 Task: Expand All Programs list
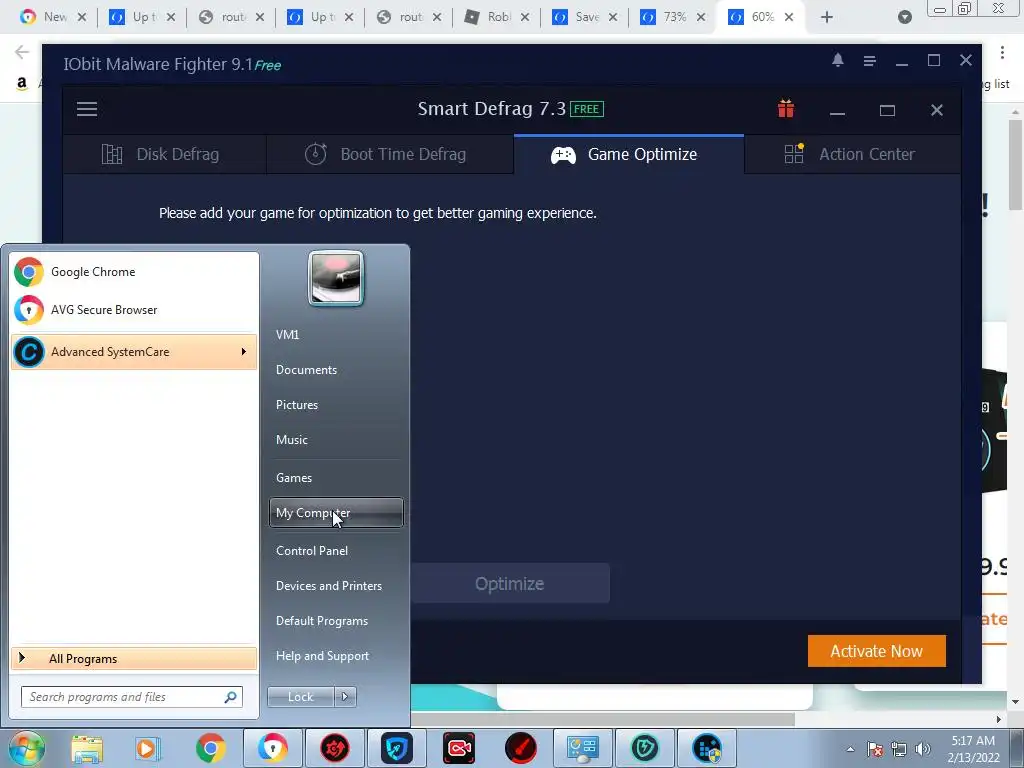click(x=134, y=659)
